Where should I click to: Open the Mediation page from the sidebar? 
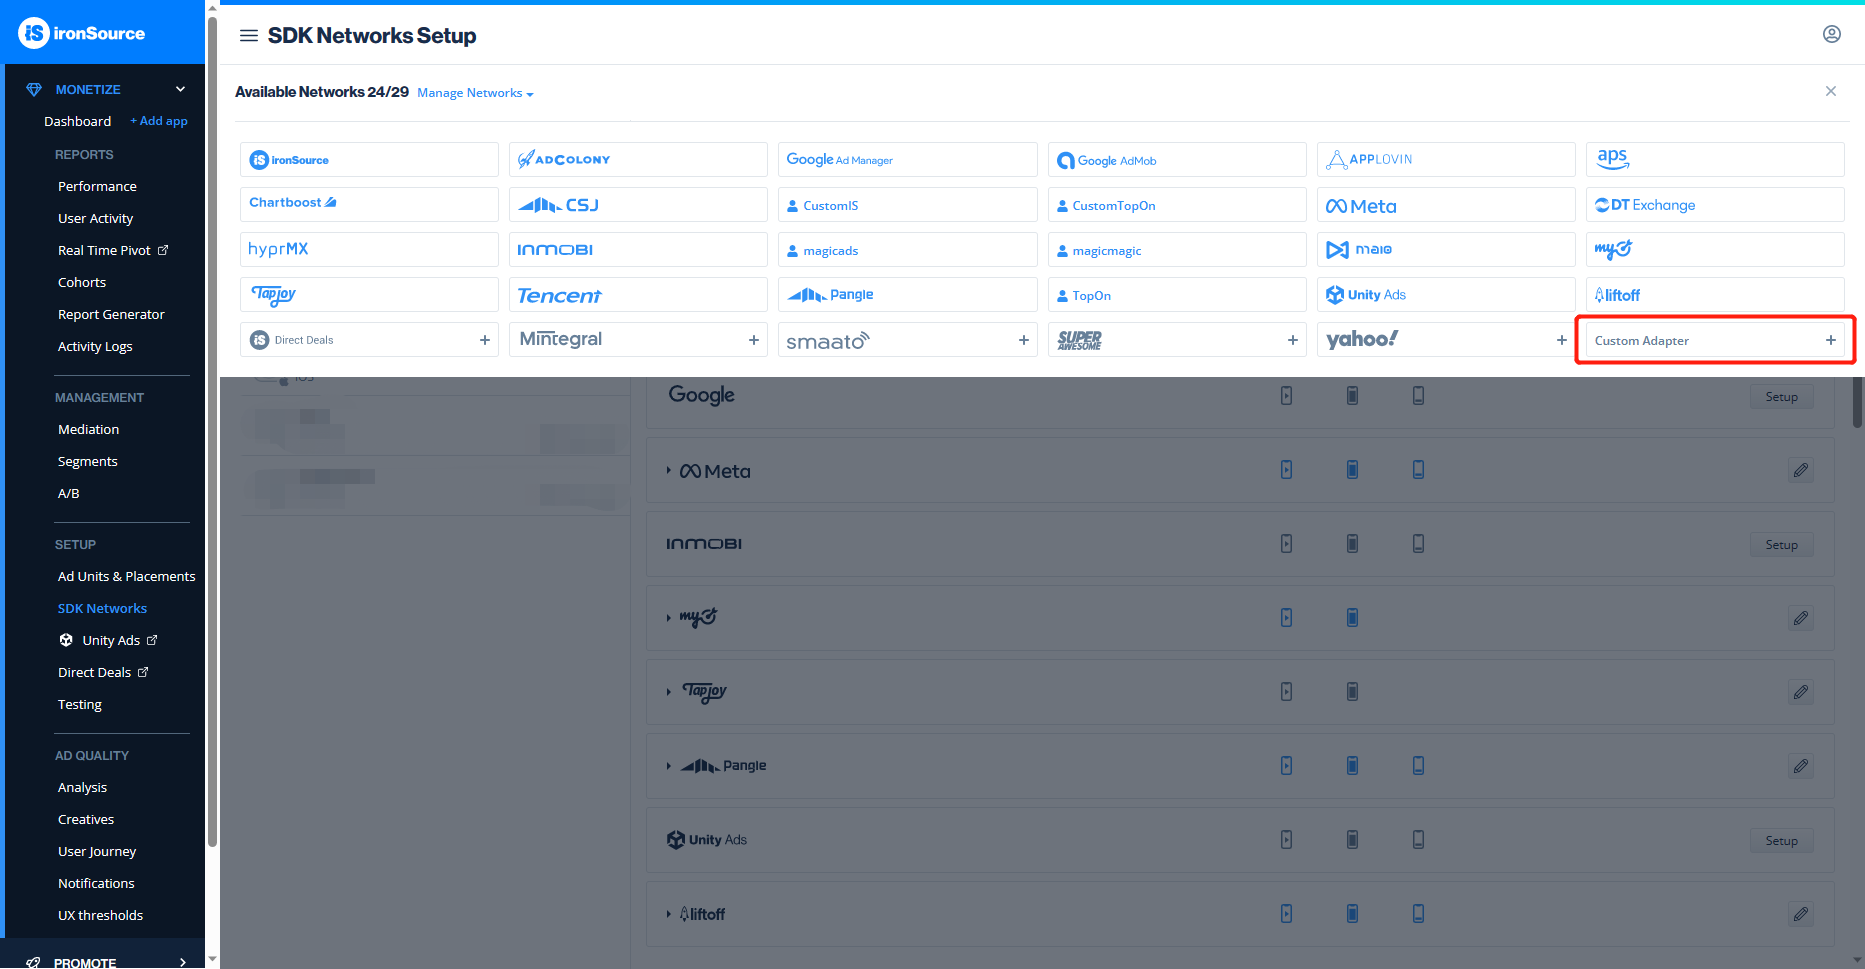[x=88, y=429]
